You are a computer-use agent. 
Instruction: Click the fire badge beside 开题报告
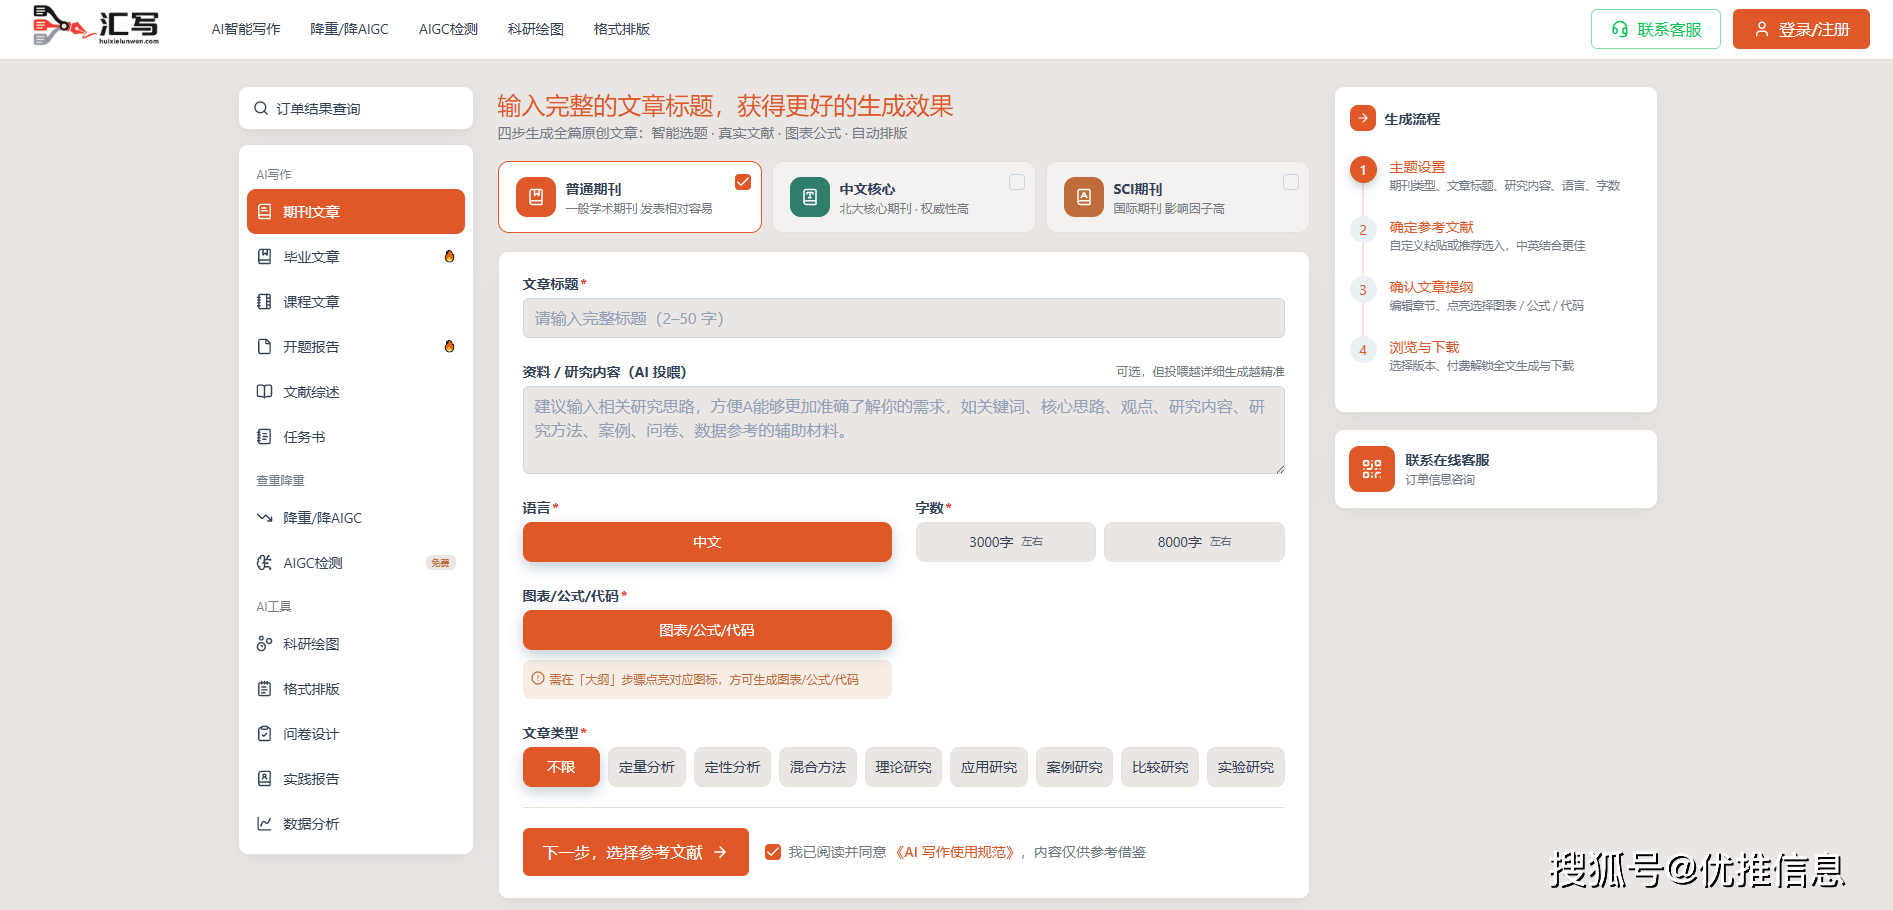(449, 347)
